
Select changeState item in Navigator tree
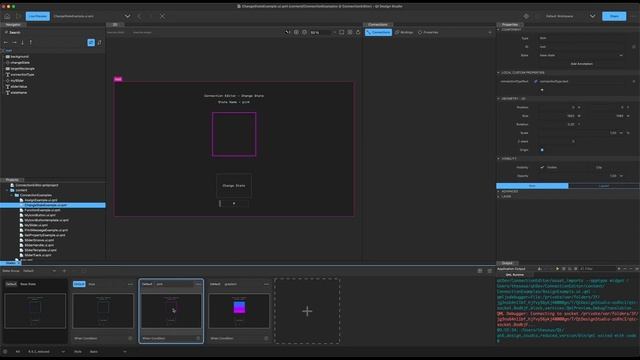[x=20, y=63]
